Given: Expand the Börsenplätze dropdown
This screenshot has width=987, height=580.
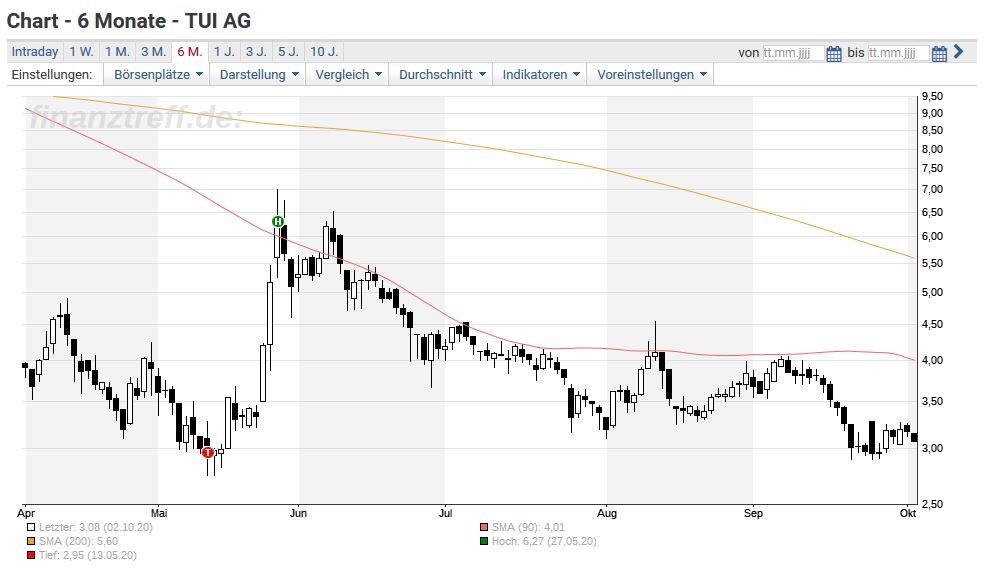Looking at the screenshot, I should click(x=157, y=74).
